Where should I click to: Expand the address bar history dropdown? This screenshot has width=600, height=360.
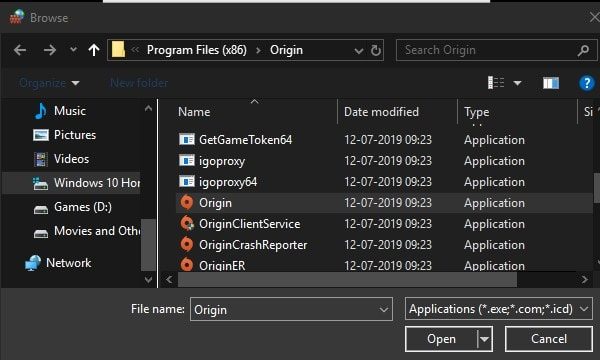(359, 50)
